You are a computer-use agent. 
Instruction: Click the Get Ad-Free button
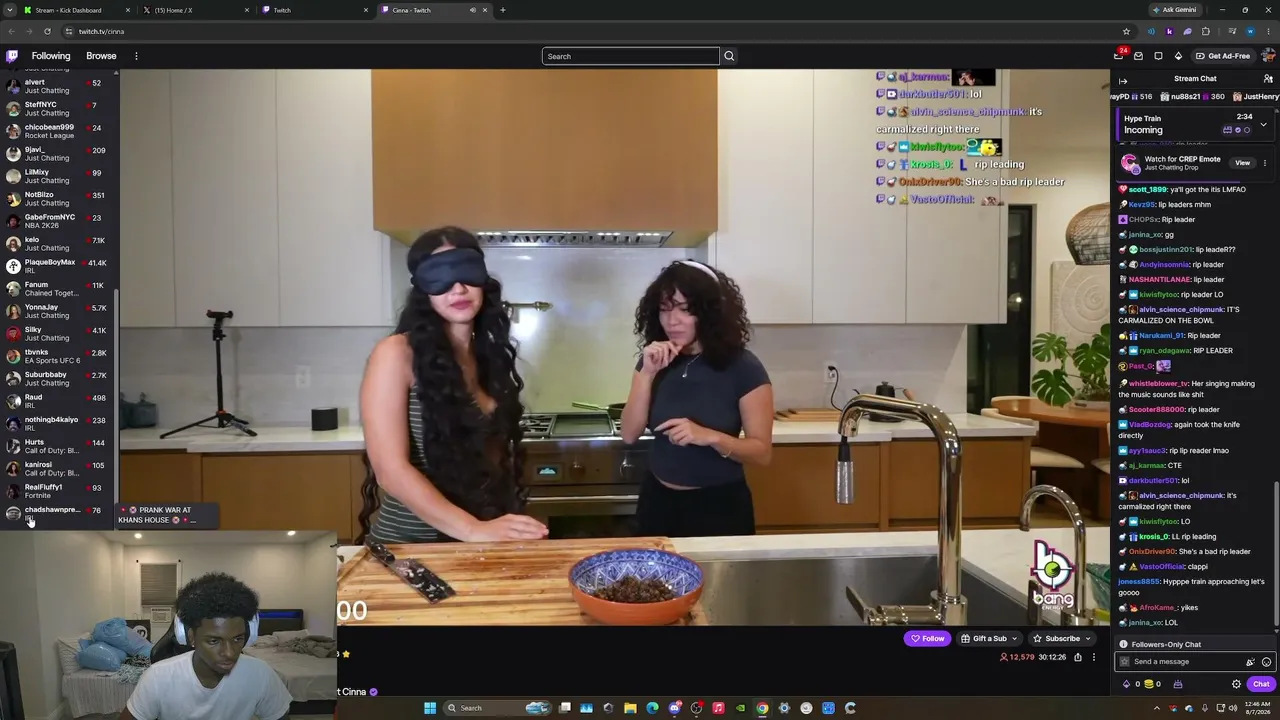(1223, 56)
